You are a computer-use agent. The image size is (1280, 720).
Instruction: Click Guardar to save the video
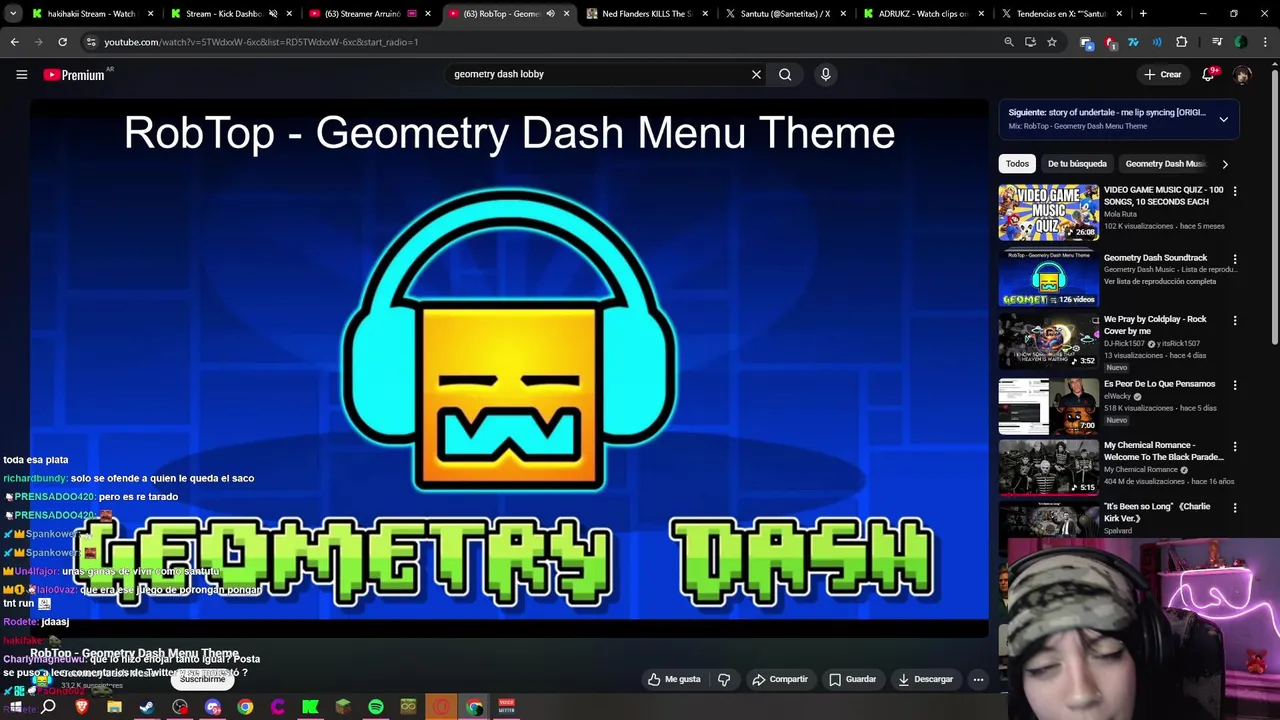pos(853,679)
